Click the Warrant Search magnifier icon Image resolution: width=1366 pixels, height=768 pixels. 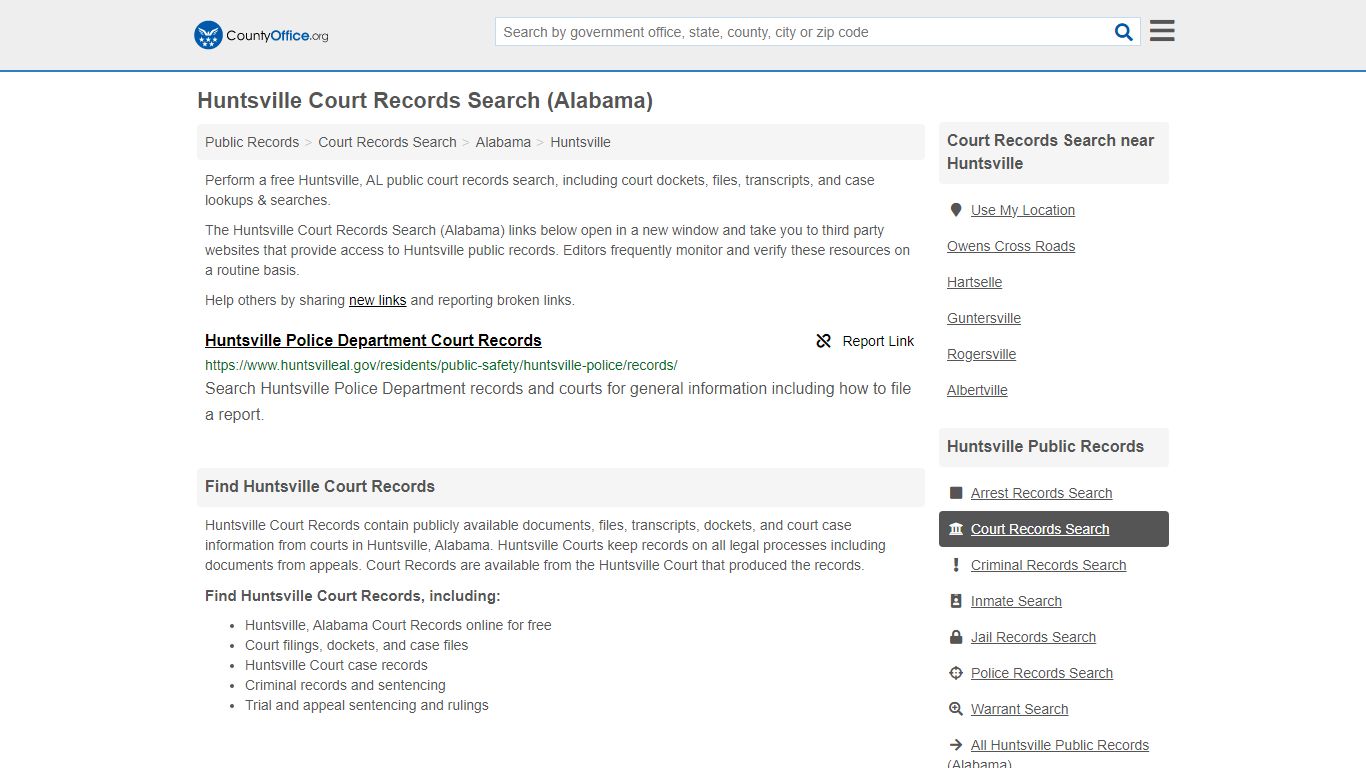(956, 709)
